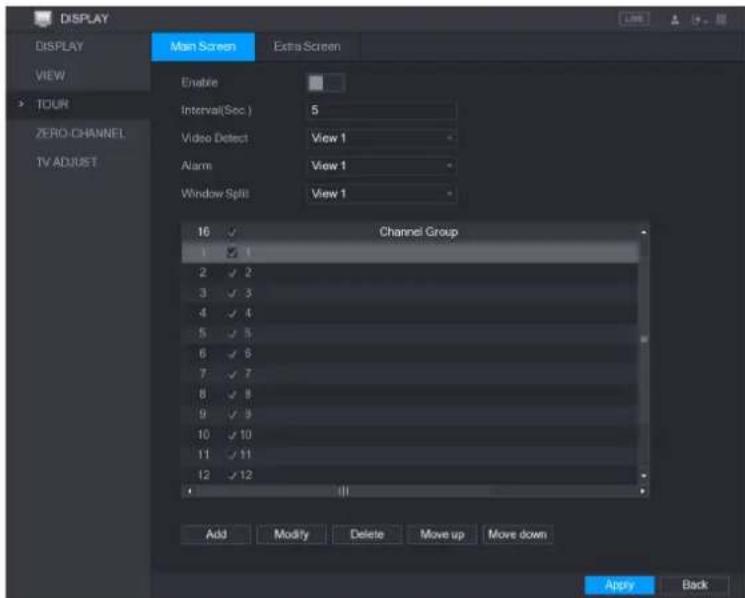The width and height of the screenshot is (745, 598).
Task: Open the DISPLAY settings section
Action: 59,47
